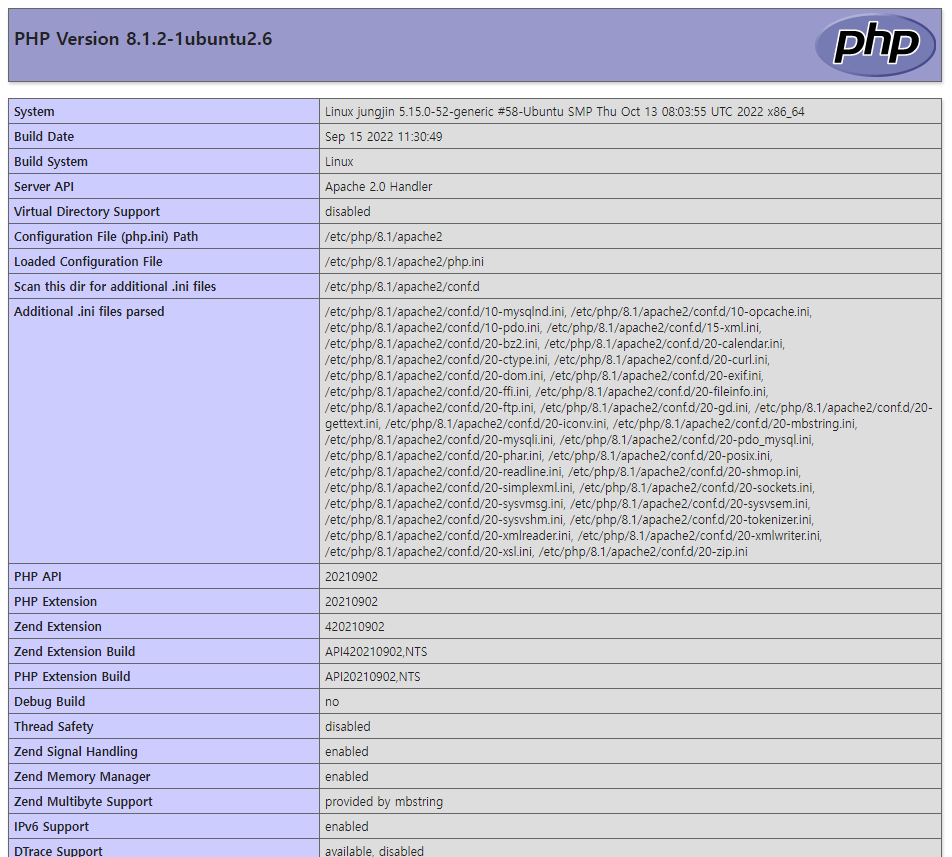Select the /etc/php/8.1/apache2/conf.d value
Viewport: 952px width, 857px height.
[402, 286]
